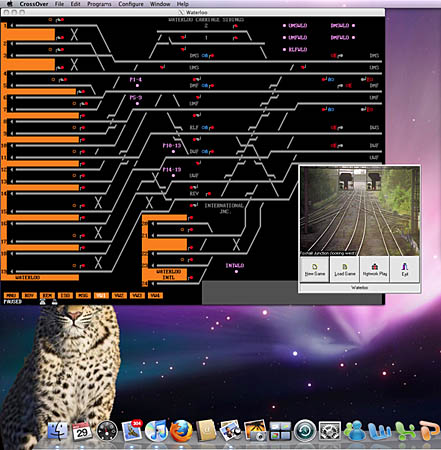441x450 pixels.
Task: Click the WATERLOO INTL station label
Action: click(168, 275)
